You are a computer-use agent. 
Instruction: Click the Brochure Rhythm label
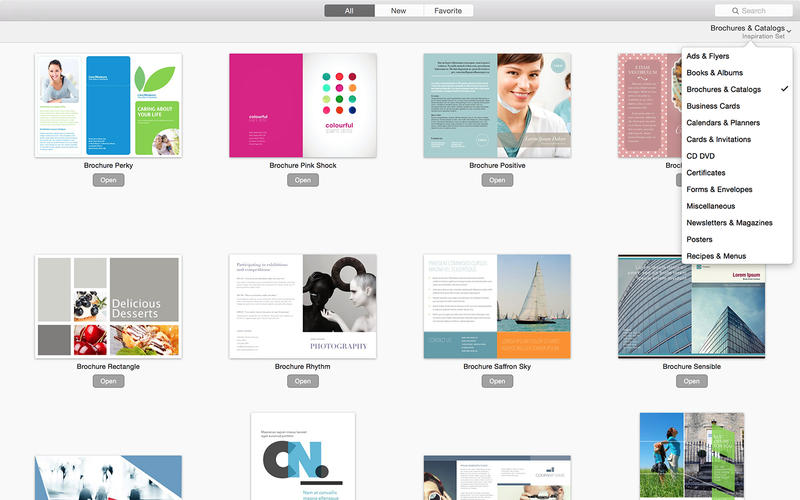pos(303,366)
